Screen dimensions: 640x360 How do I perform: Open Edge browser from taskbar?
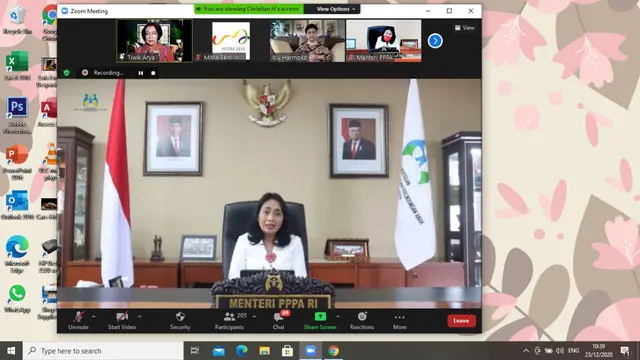[x=242, y=351]
